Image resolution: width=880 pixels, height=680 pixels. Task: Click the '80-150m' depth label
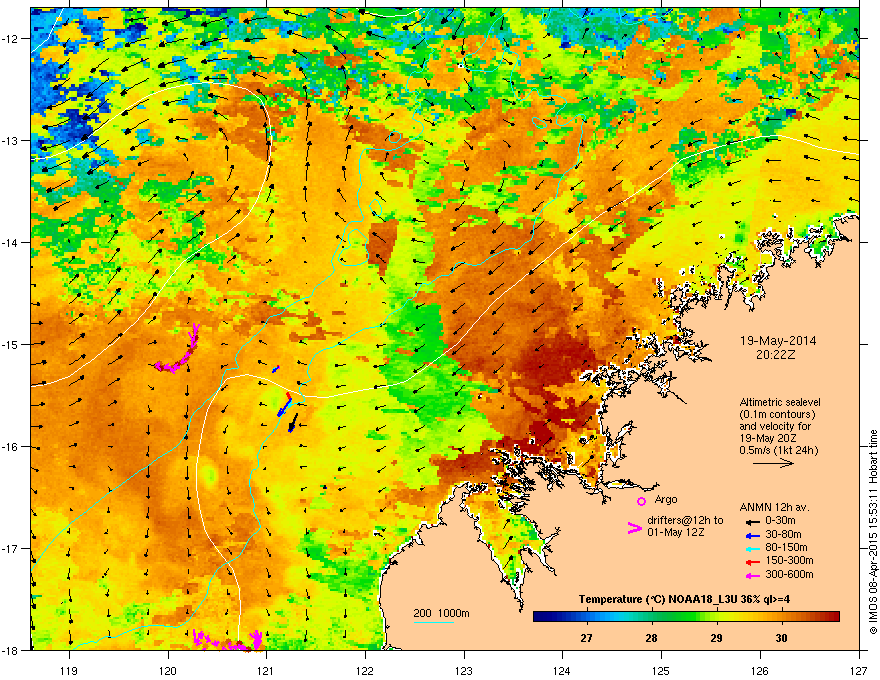[786, 548]
